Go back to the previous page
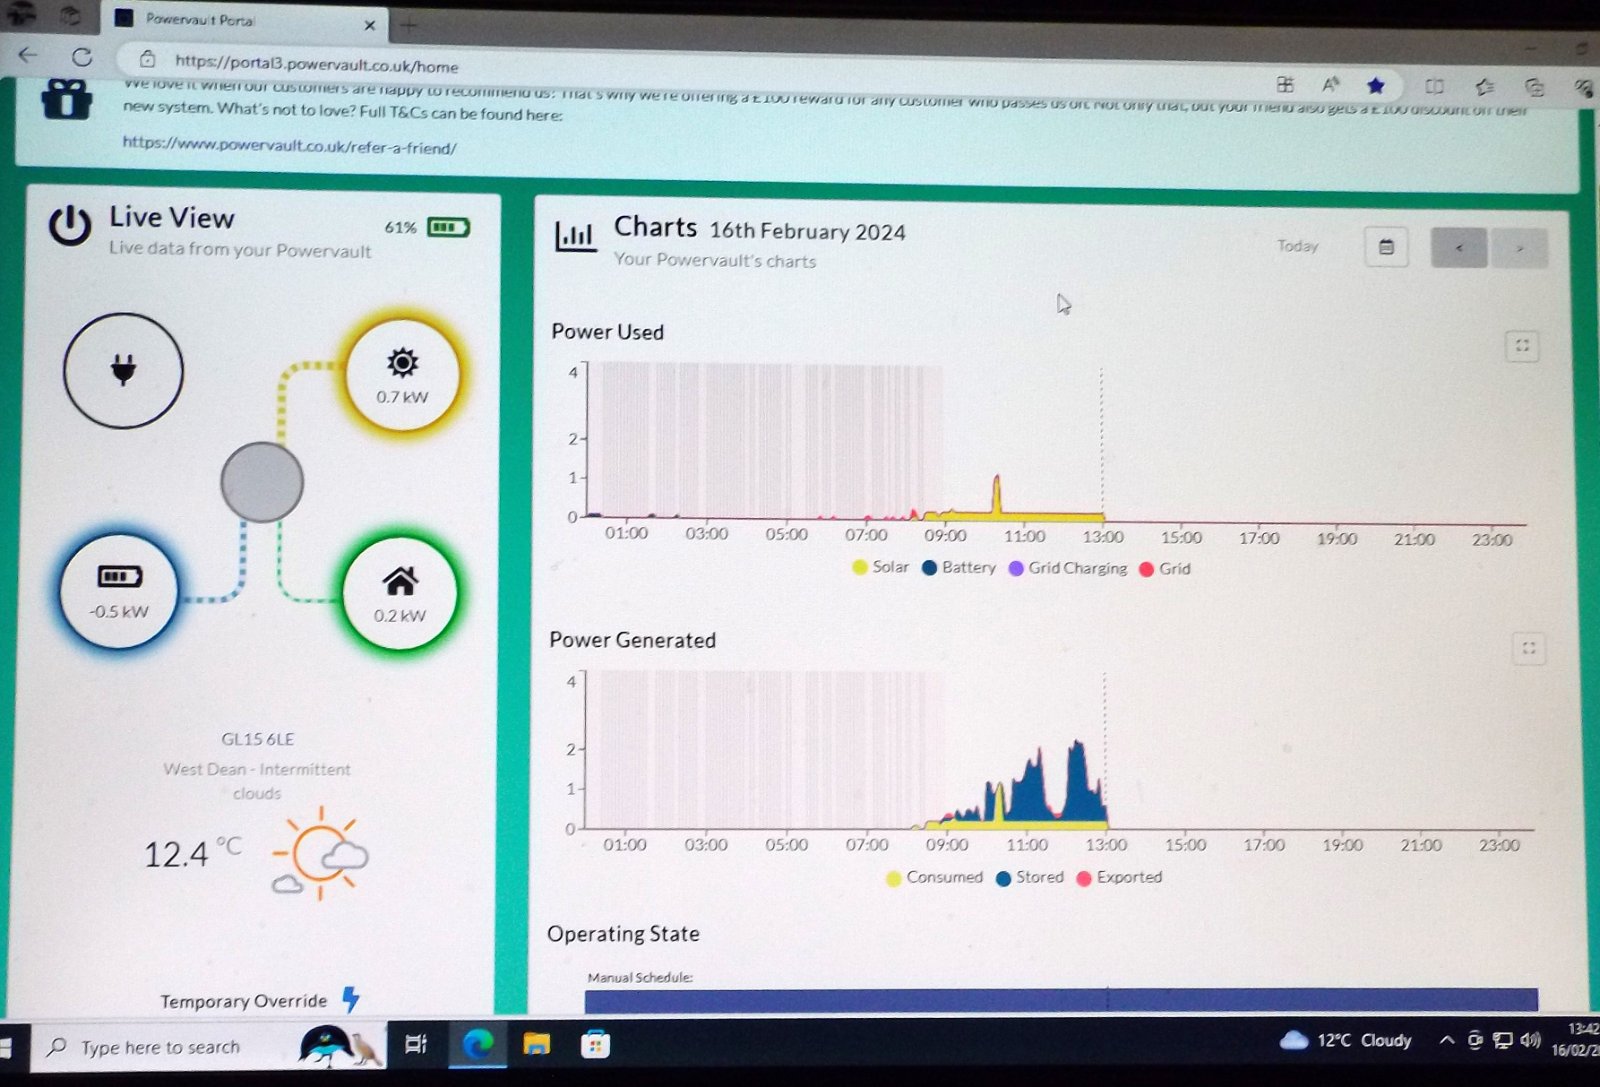 28,56
